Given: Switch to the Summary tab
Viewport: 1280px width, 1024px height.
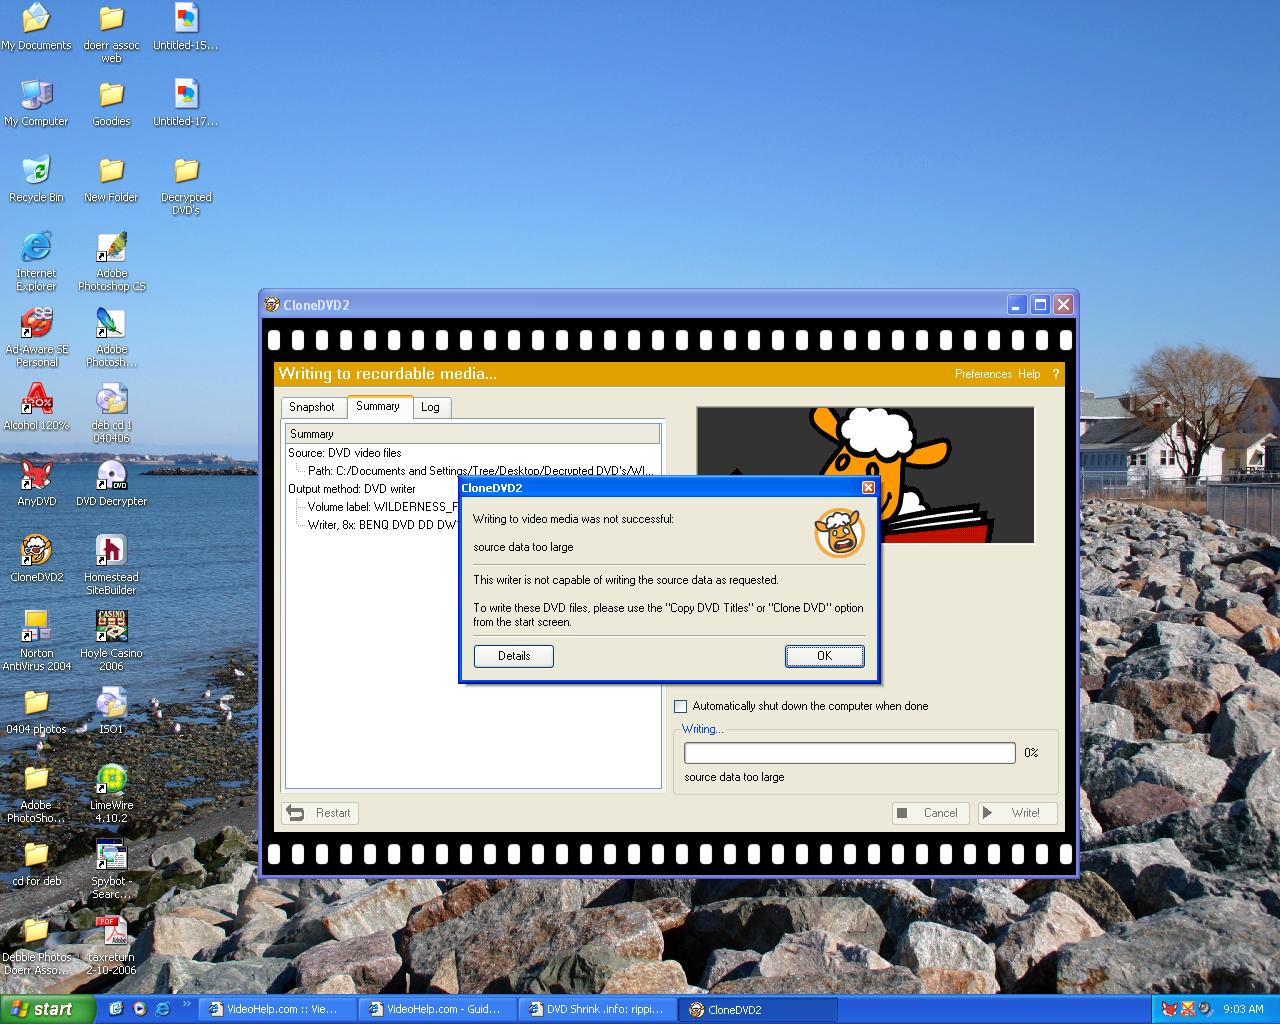Looking at the screenshot, I should point(378,406).
